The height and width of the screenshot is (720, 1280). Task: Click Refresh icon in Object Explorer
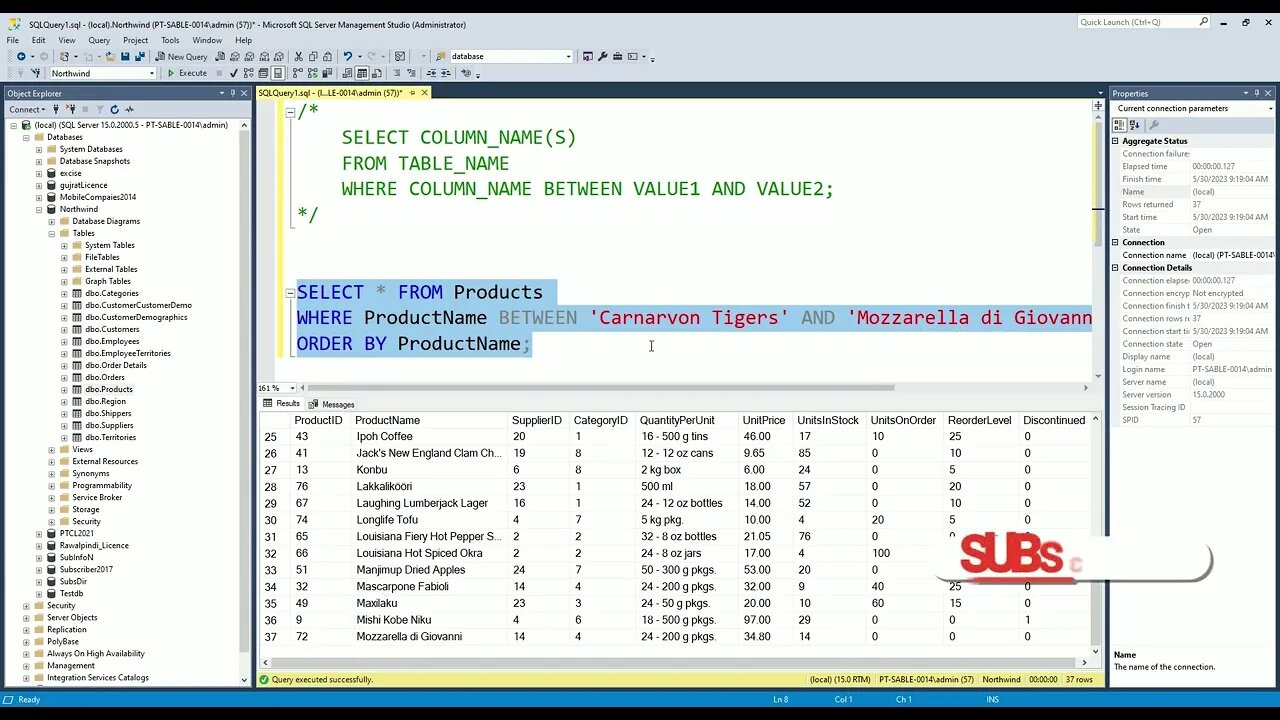[x=114, y=109]
